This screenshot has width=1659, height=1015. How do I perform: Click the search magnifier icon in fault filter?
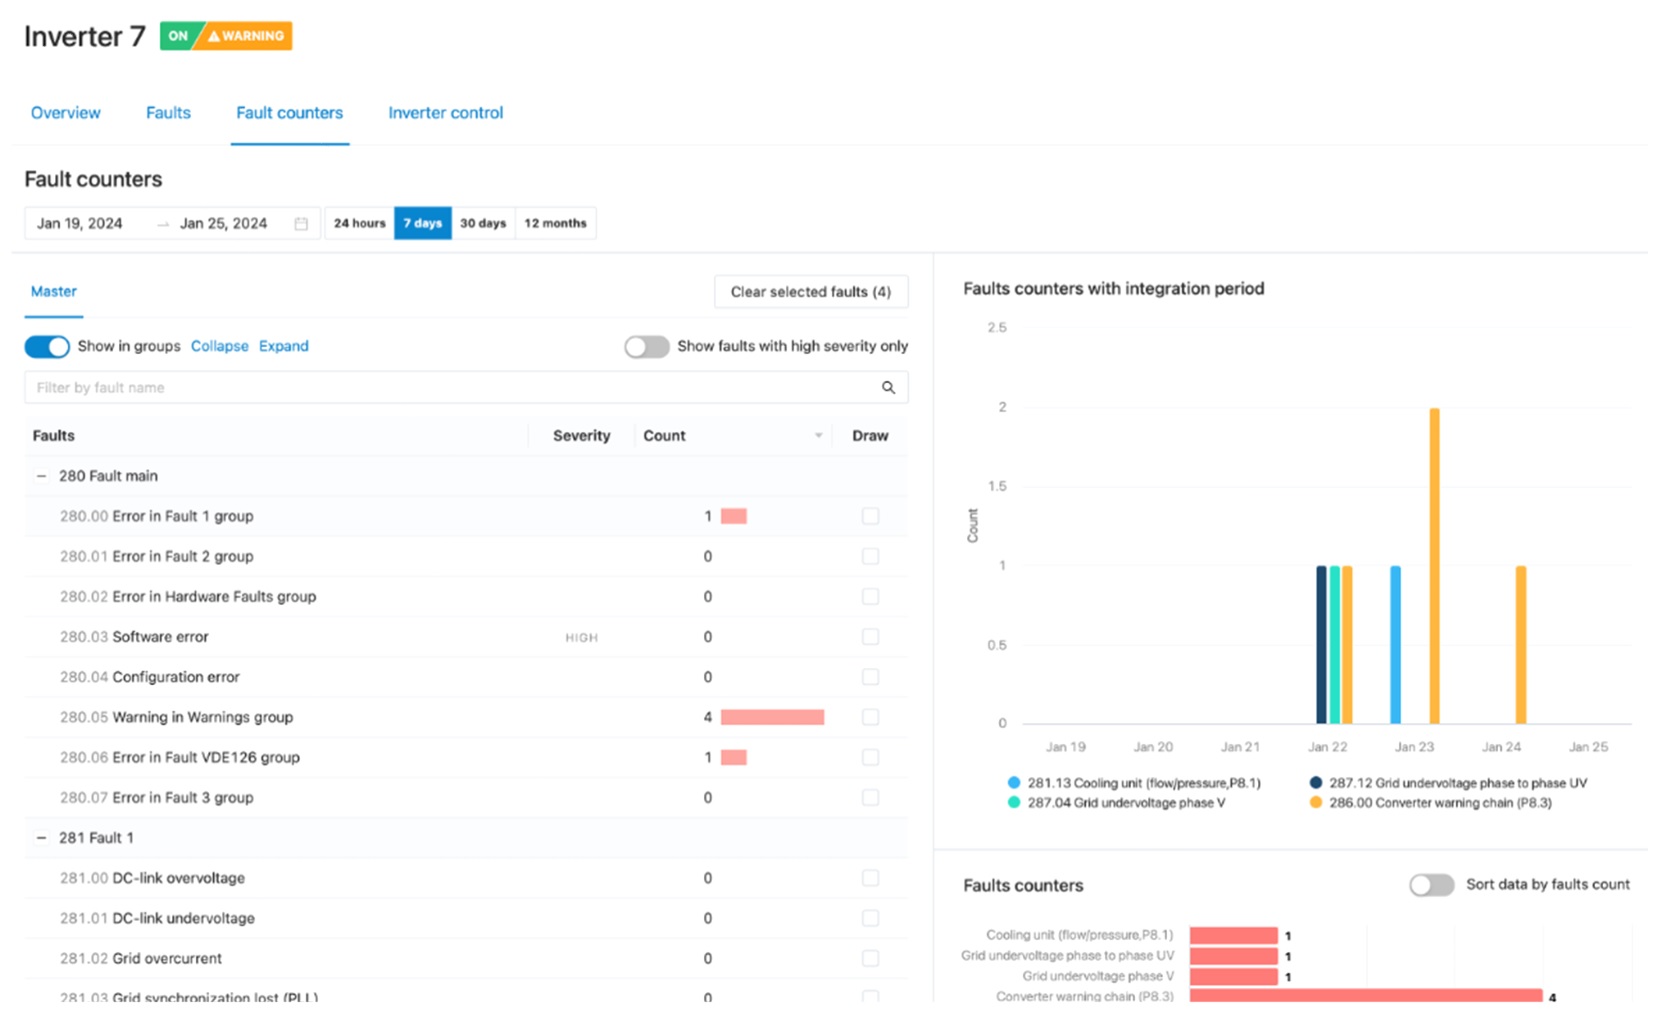pyautogui.click(x=888, y=388)
